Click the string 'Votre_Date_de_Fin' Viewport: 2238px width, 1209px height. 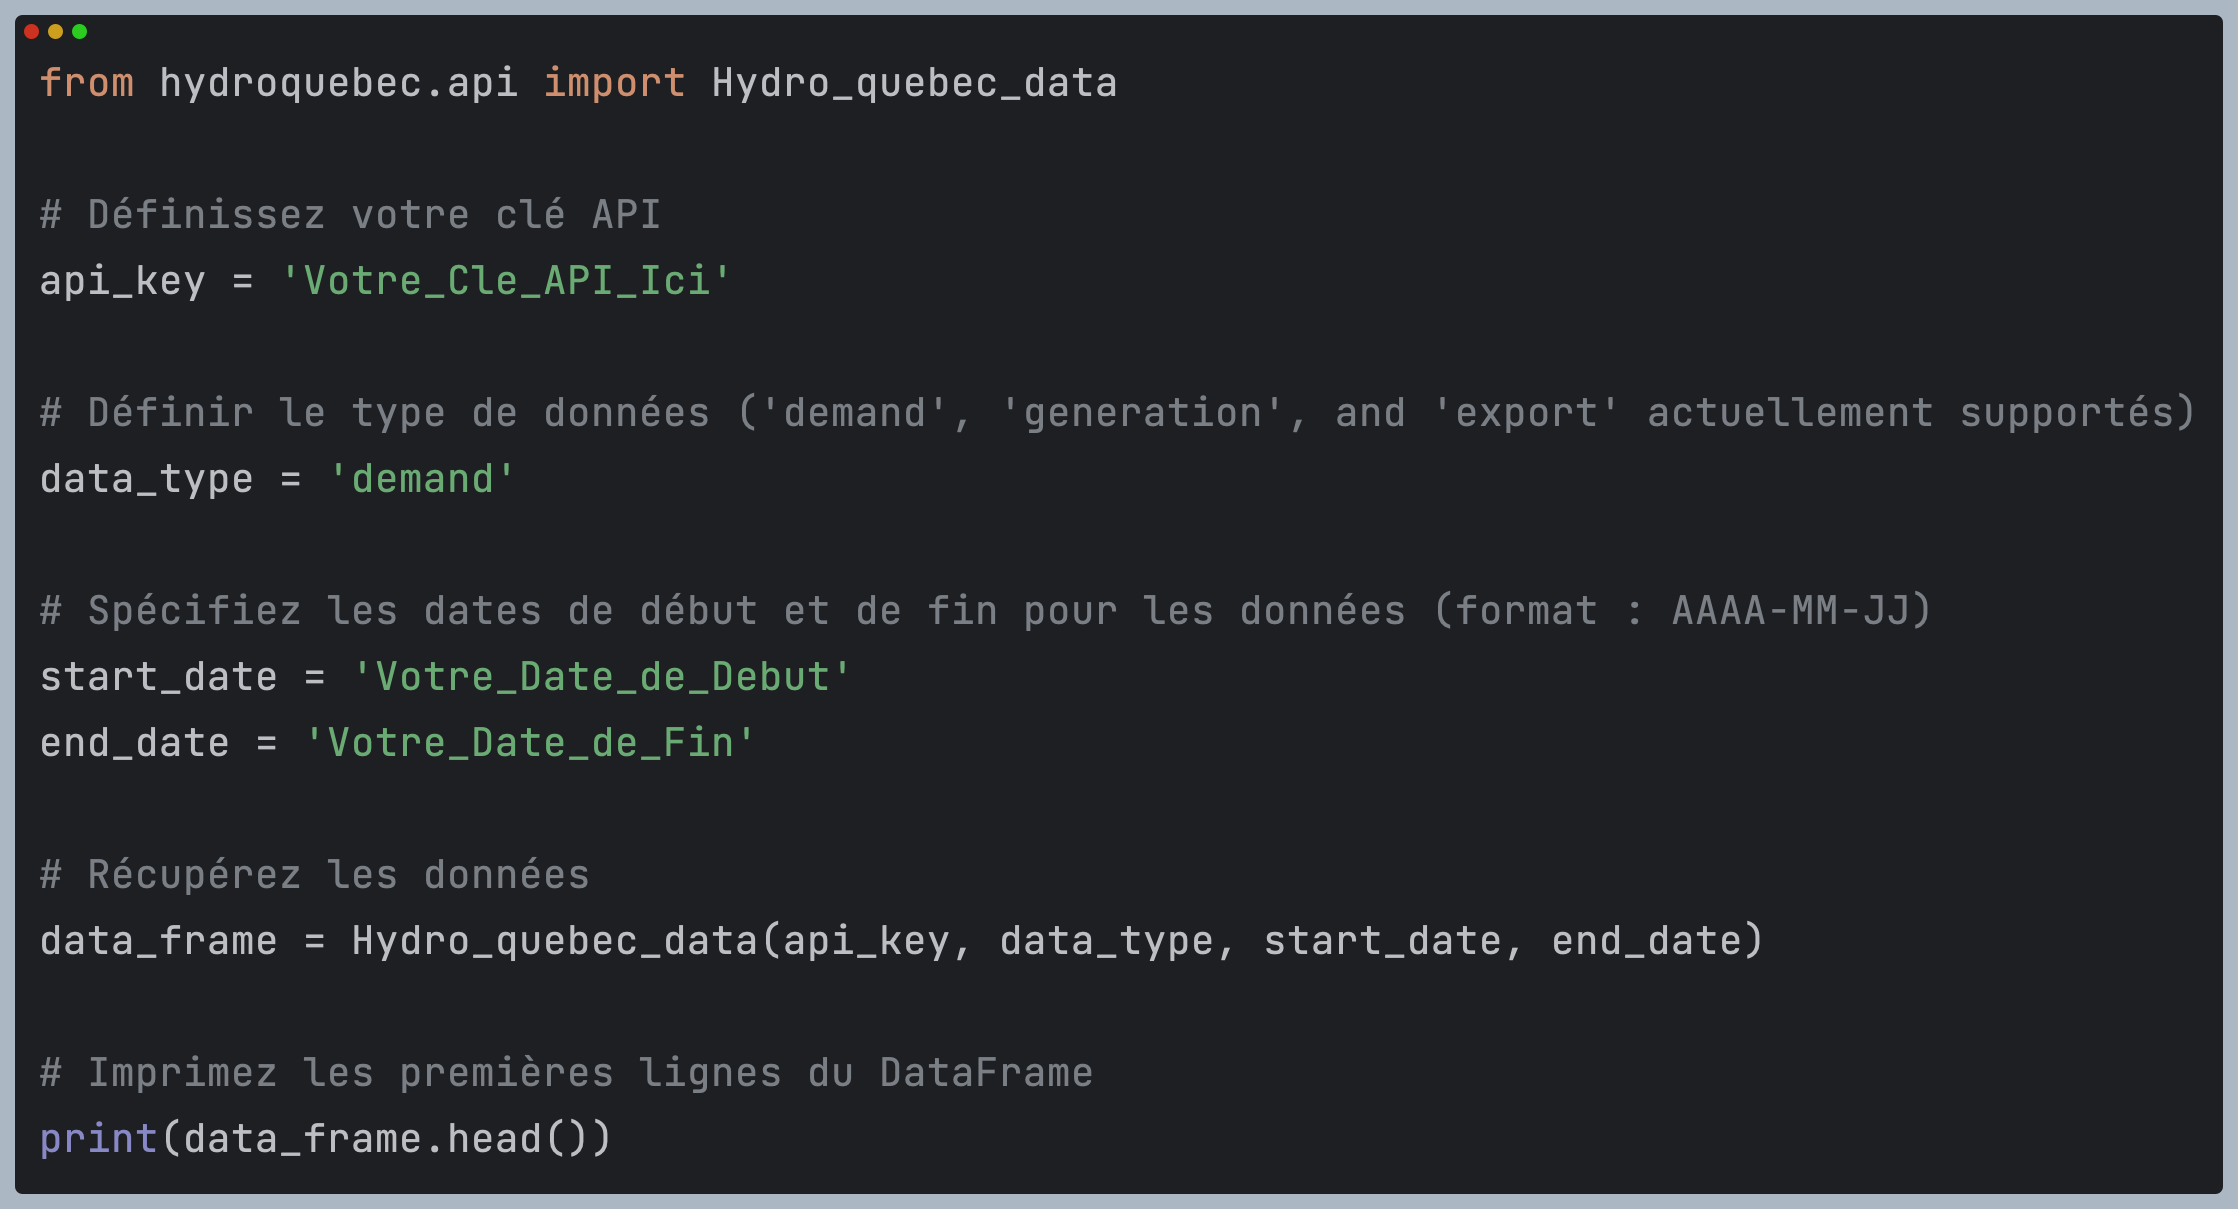[x=530, y=743]
